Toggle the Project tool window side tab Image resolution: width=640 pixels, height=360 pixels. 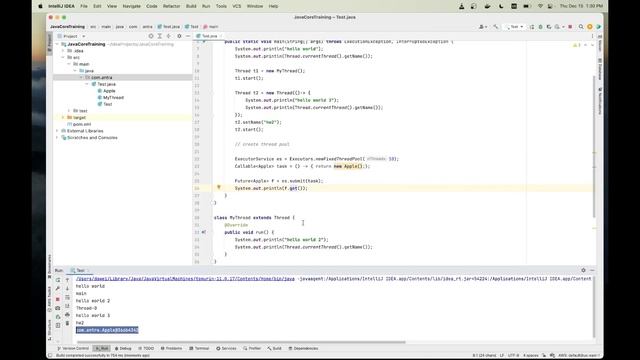50,43
